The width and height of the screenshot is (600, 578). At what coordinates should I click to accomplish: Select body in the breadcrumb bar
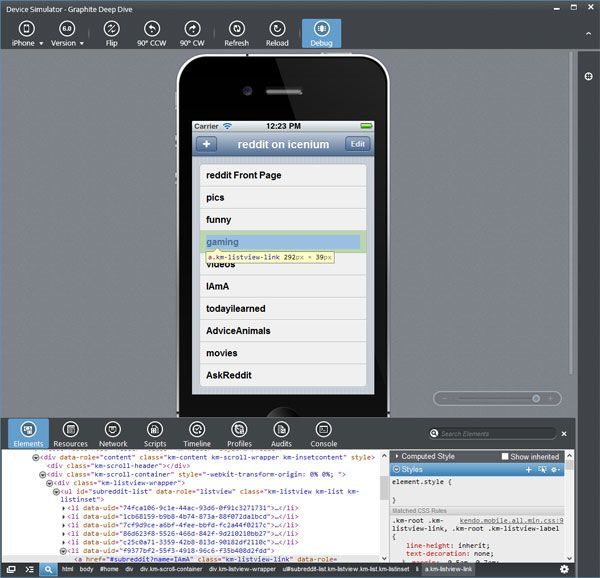click(86, 569)
